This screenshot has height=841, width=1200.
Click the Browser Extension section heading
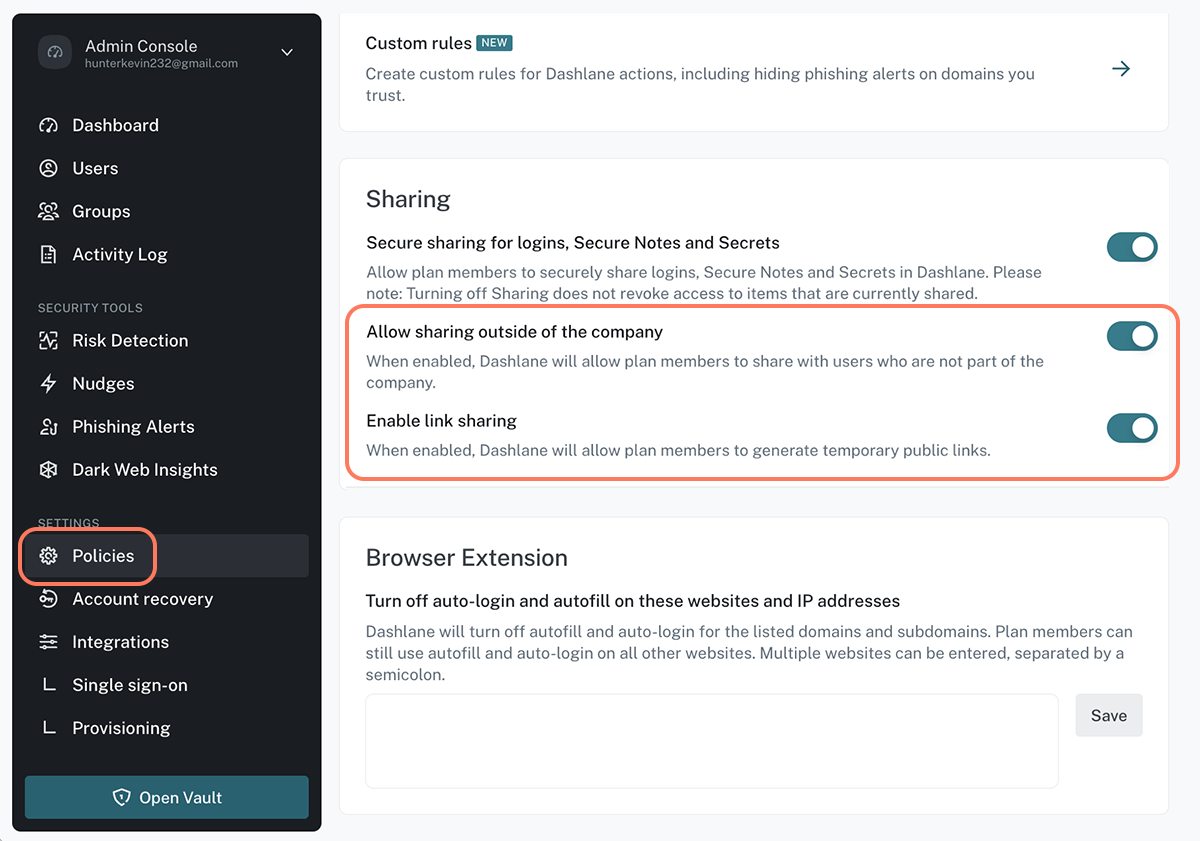click(466, 557)
